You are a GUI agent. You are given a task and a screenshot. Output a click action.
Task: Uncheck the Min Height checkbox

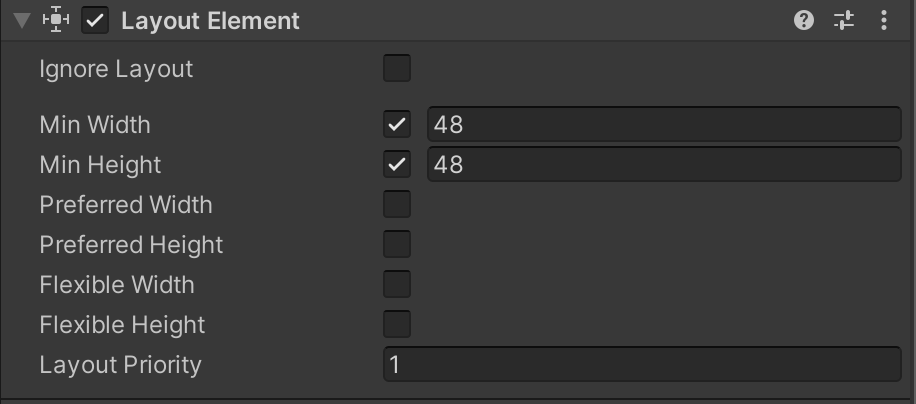click(x=397, y=165)
